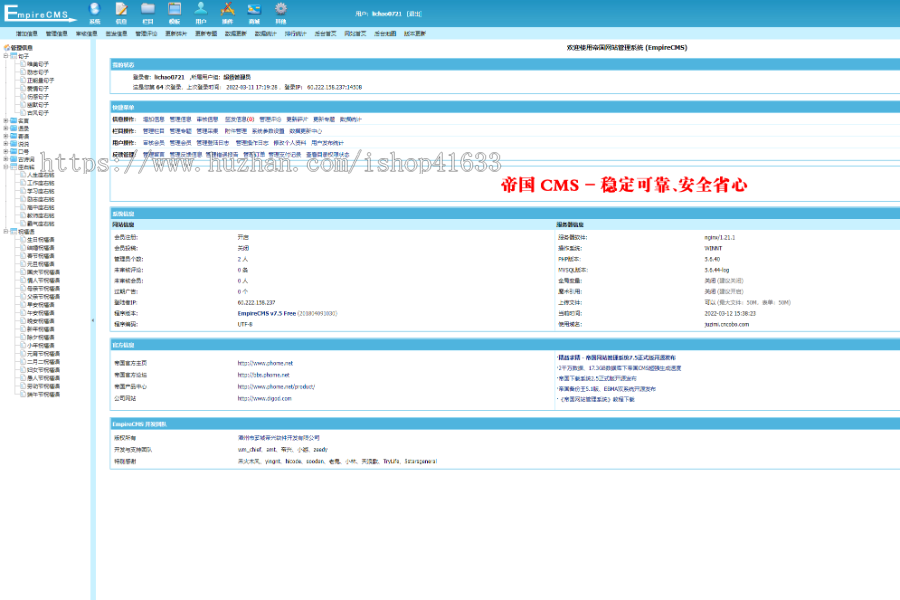Collapse the 座右铭 tree node
900x600 pixels.
pos(6,167)
